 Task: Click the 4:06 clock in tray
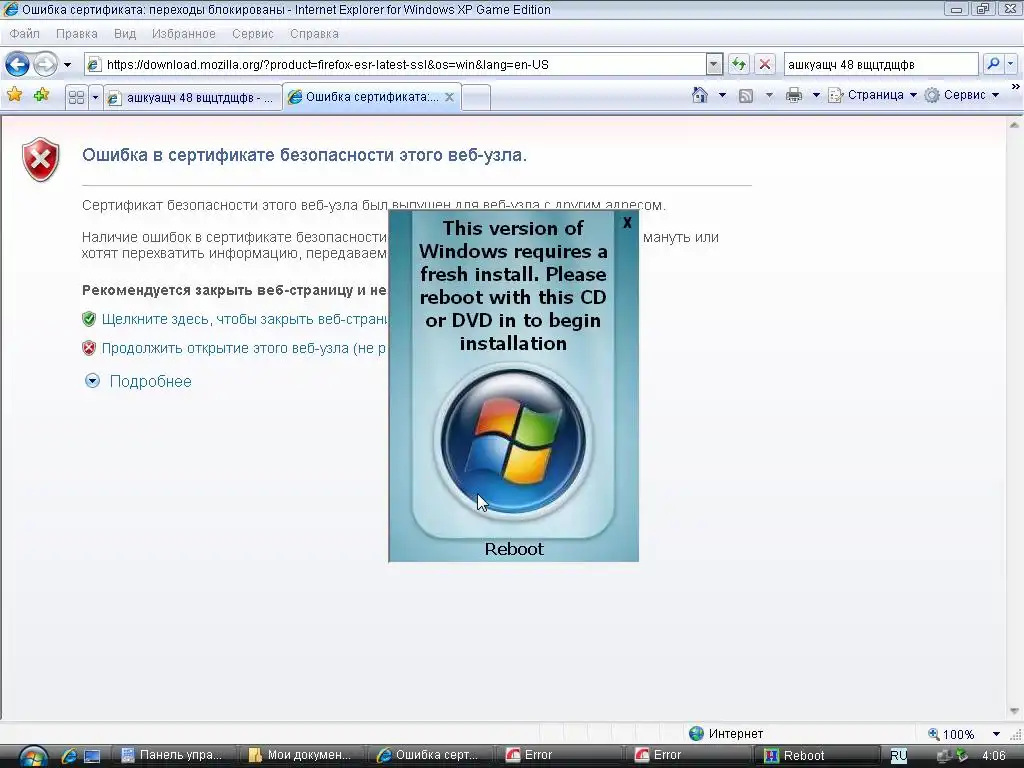(x=993, y=756)
